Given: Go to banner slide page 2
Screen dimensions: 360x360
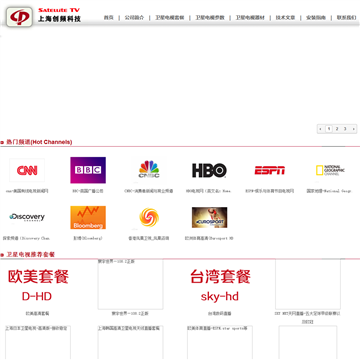Looking at the screenshot, I should (x=337, y=129).
